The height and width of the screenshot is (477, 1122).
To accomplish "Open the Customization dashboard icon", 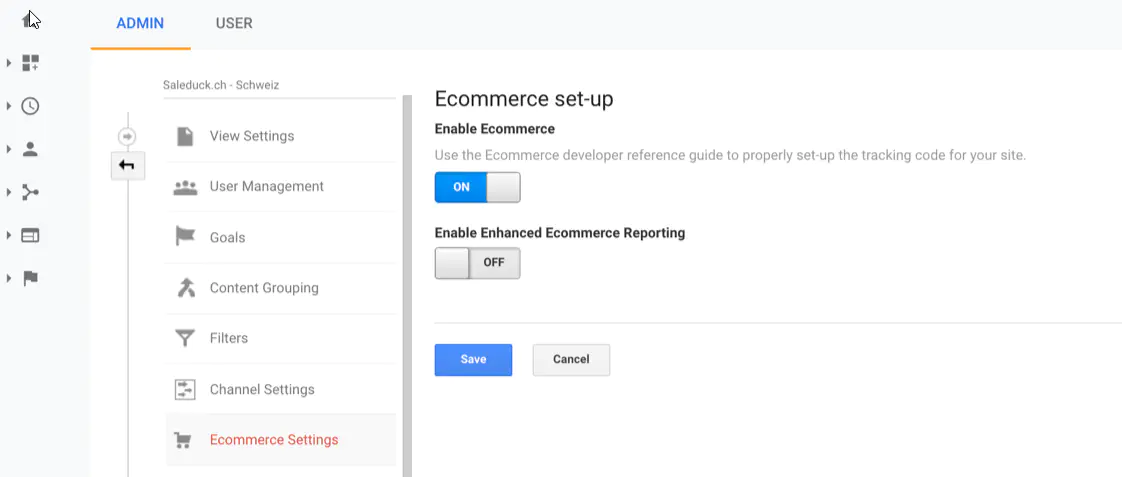I will pyautogui.click(x=30, y=63).
